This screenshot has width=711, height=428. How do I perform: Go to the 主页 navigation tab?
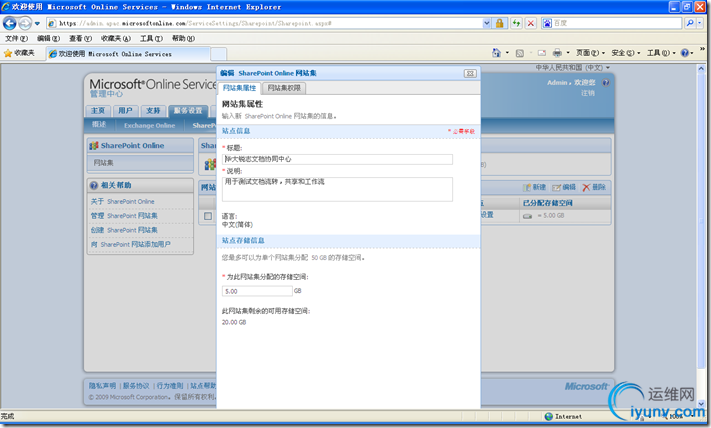98,111
